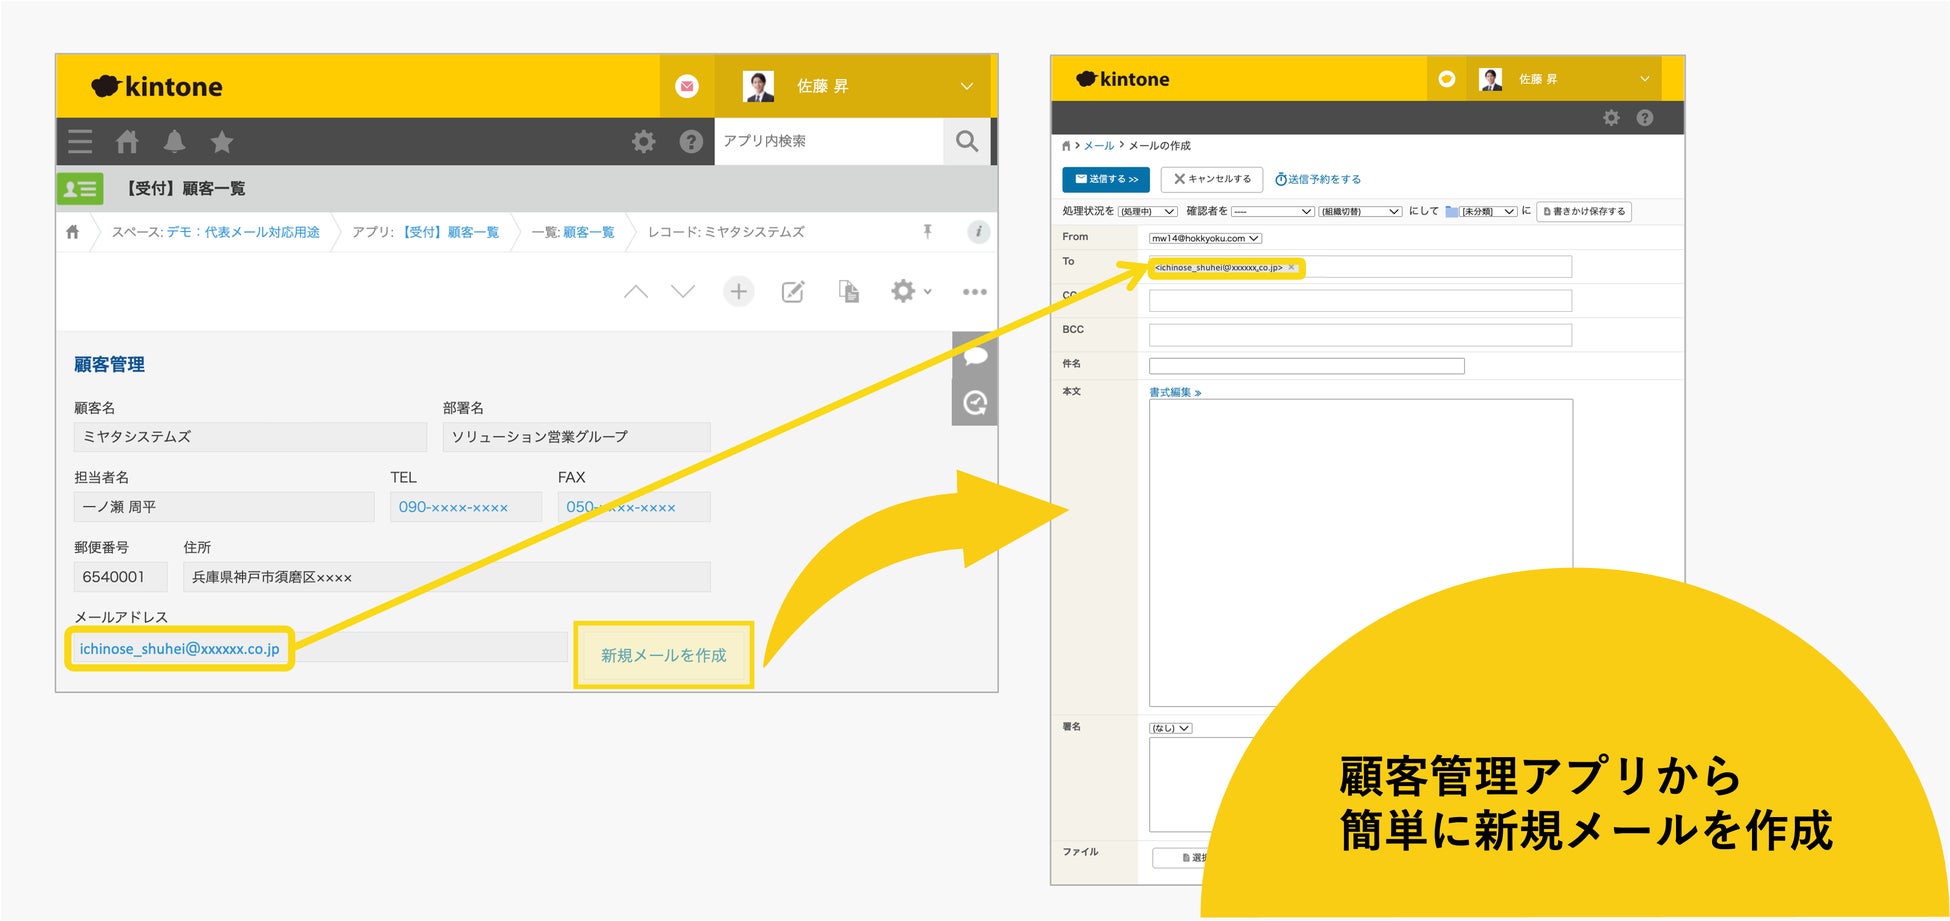This screenshot has width=1950, height=921.
Task: Click the home icon in mail breadcrumb
Action: [1066, 146]
